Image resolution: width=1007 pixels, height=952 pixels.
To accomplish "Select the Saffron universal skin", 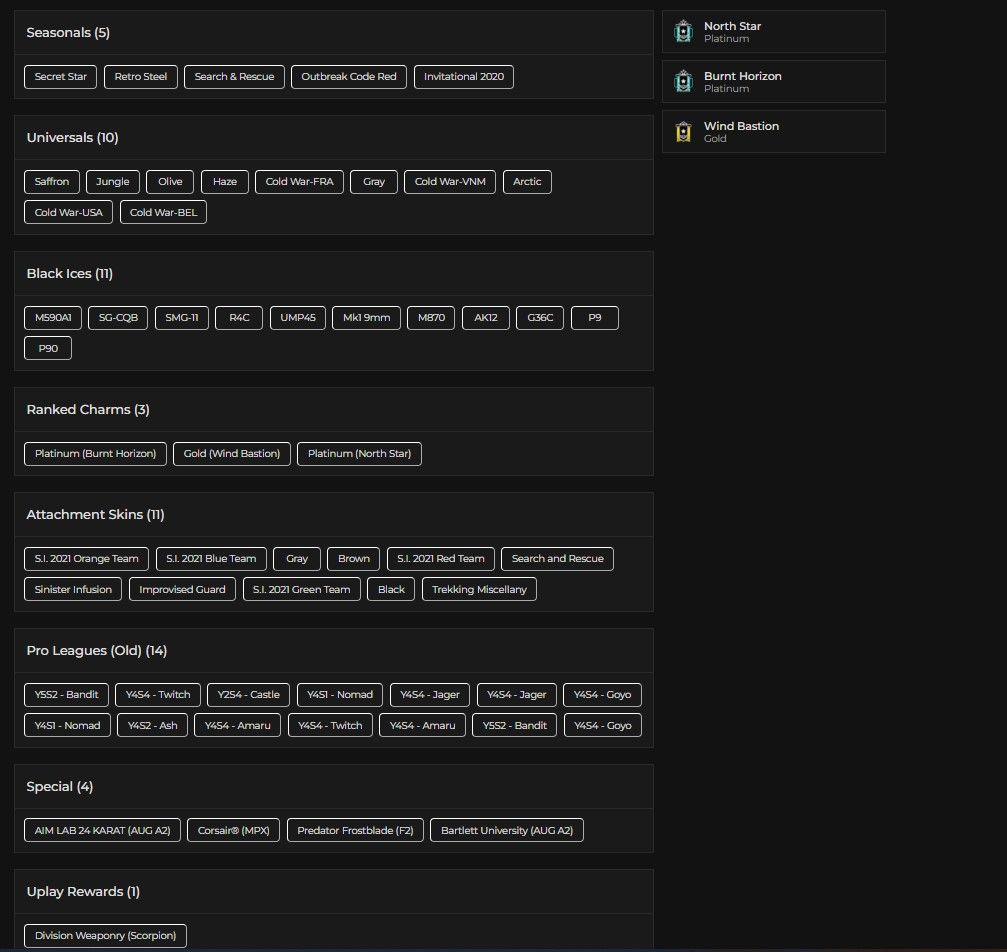I will tap(52, 182).
